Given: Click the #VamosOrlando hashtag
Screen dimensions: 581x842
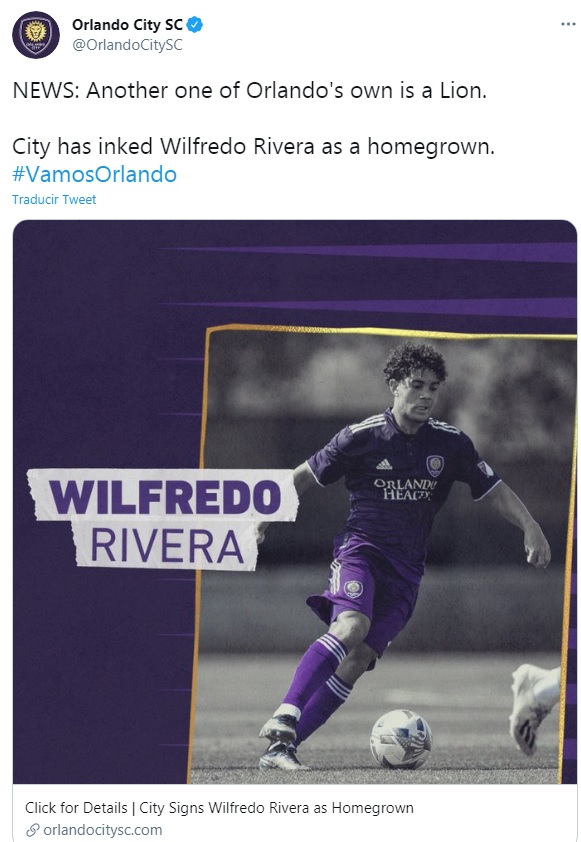Looking at the screenshot, I should tap(95, 175).
